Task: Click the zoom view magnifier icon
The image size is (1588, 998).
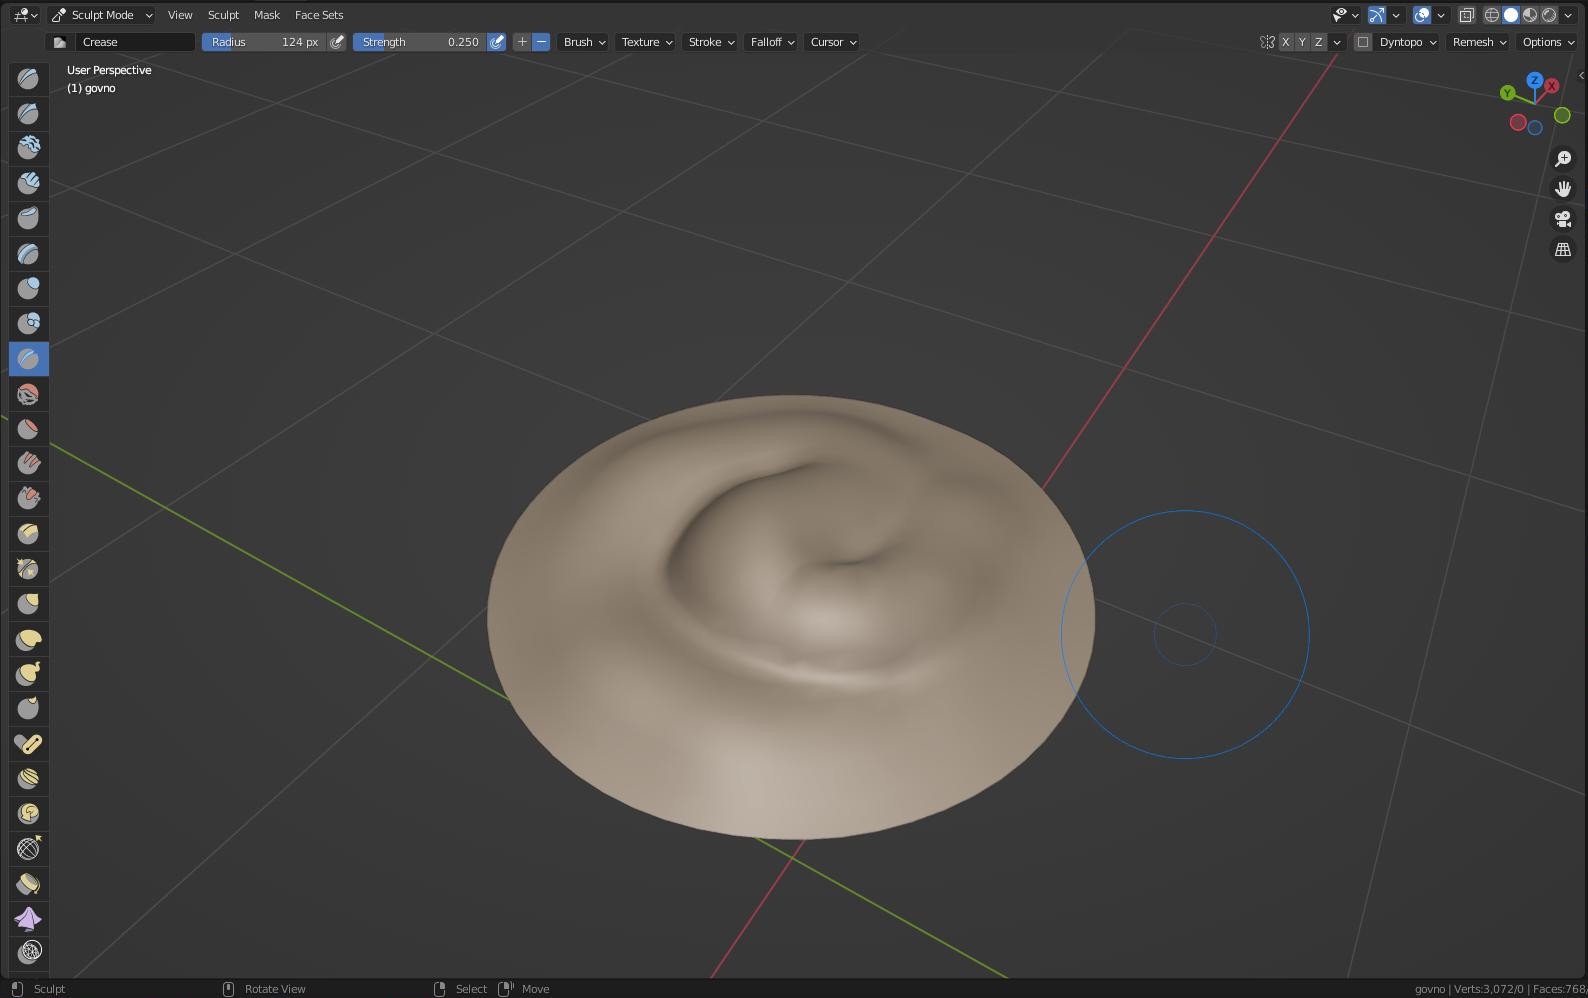Action: point(1562,159)
